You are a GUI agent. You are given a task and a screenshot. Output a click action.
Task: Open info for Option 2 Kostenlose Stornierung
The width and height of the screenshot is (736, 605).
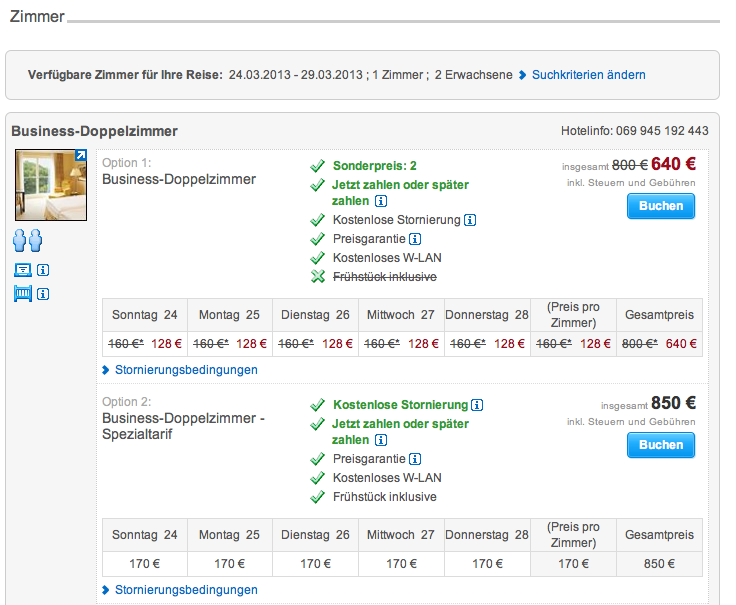point(477,405)
